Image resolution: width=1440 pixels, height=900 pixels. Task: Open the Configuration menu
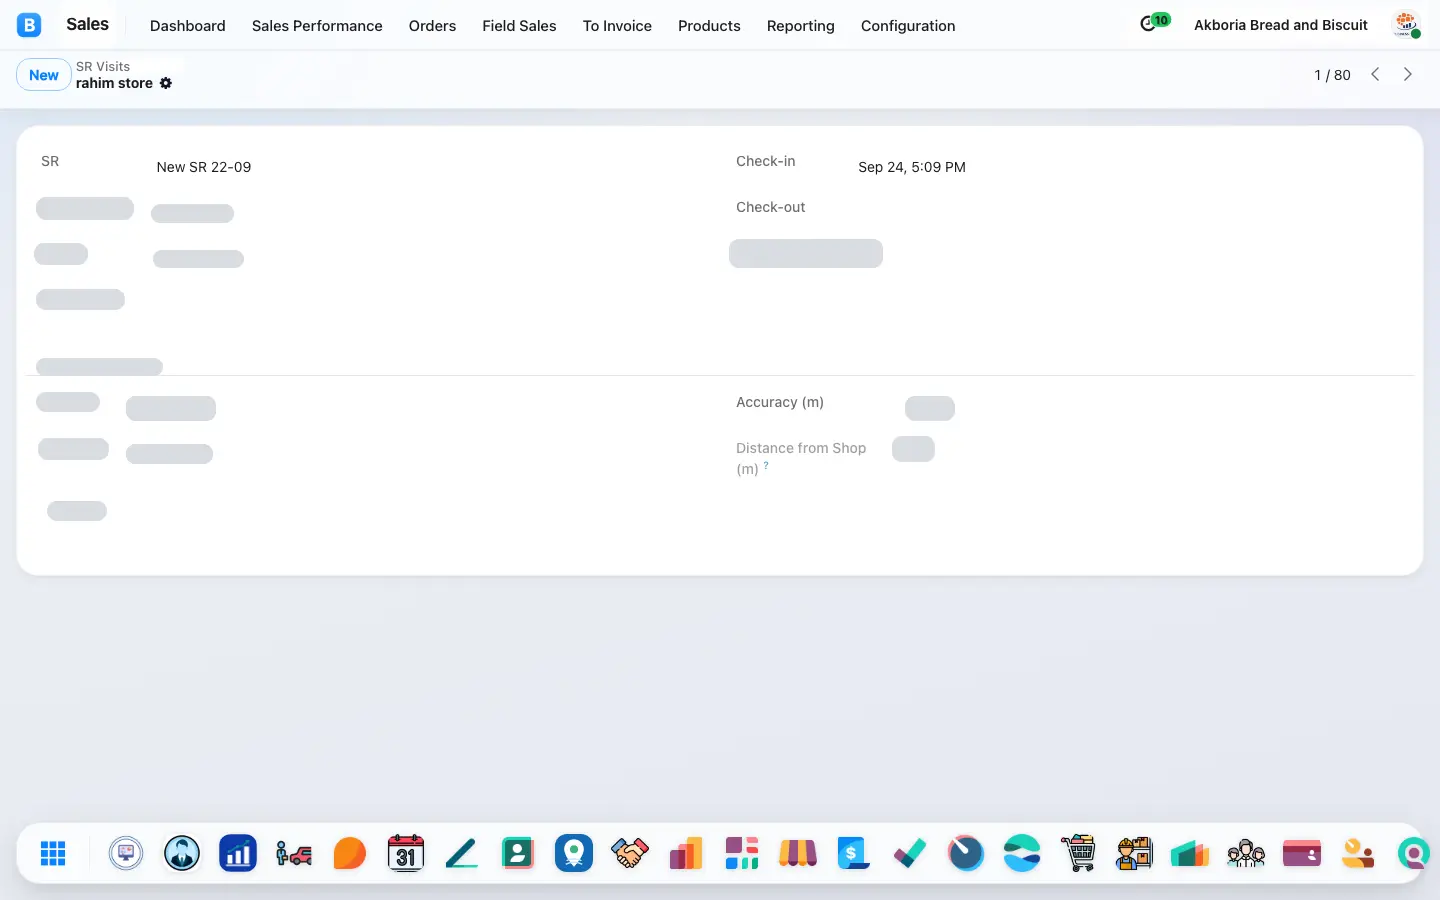(908, 25)
